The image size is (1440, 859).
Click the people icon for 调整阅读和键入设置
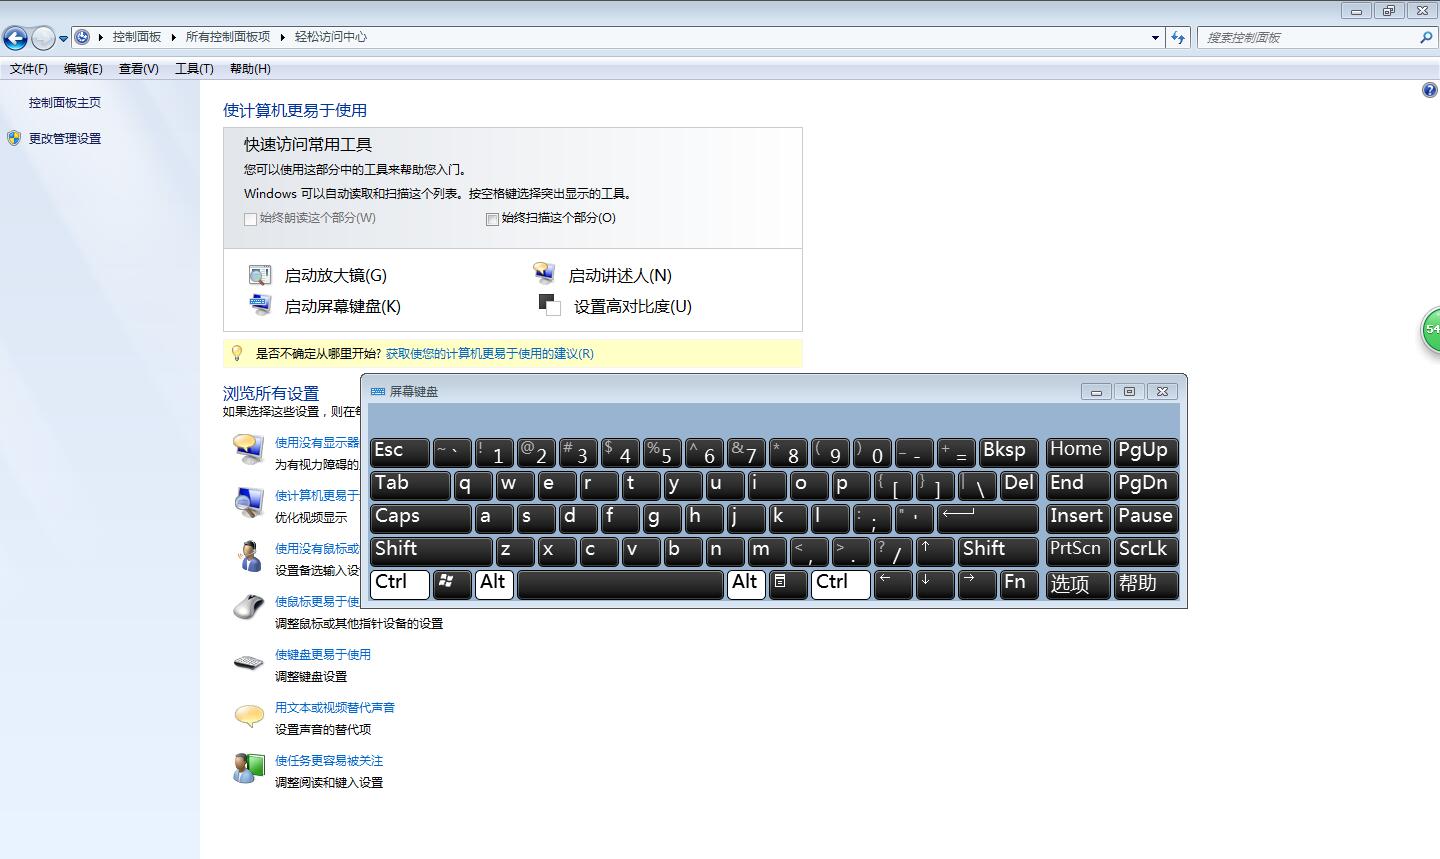click(248, 768)
